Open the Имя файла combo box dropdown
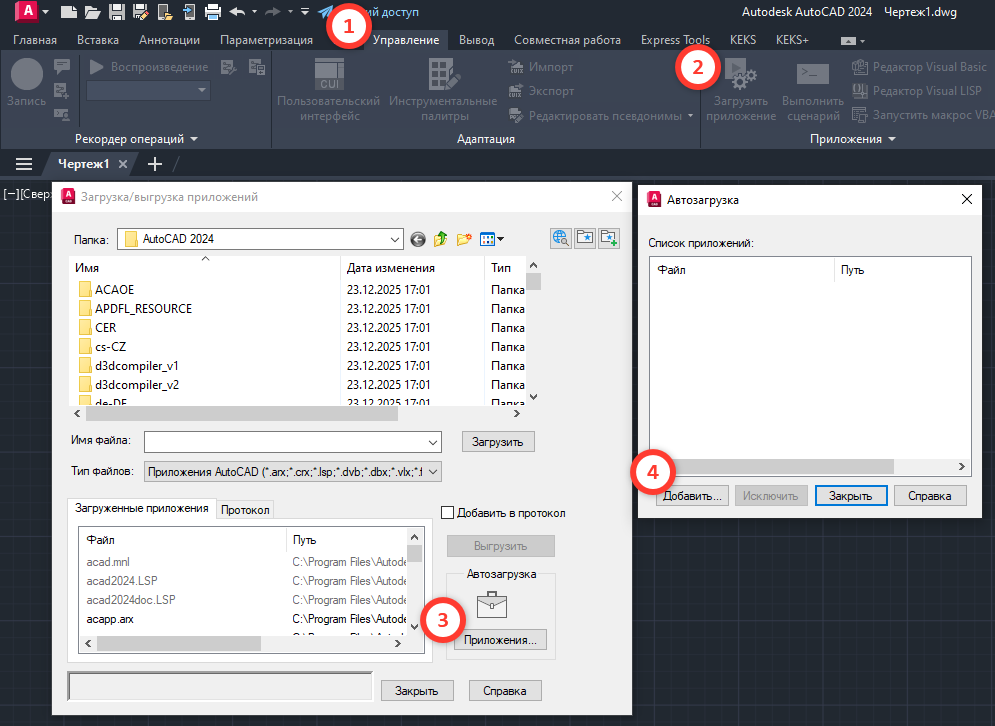Image resolution: width=995 pixels, height=726 pixels. pyautogui.click(x=433, y=442)
